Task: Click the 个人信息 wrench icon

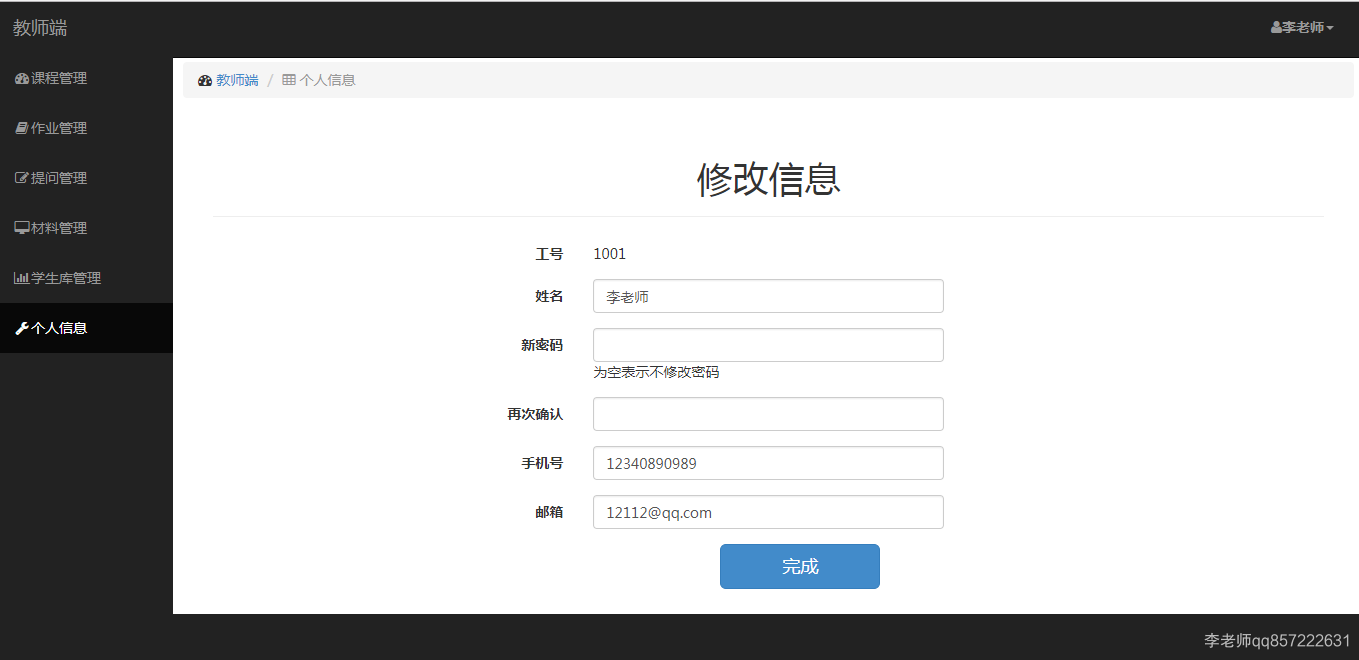Action: pyautogui.click(x=21, y=328)
